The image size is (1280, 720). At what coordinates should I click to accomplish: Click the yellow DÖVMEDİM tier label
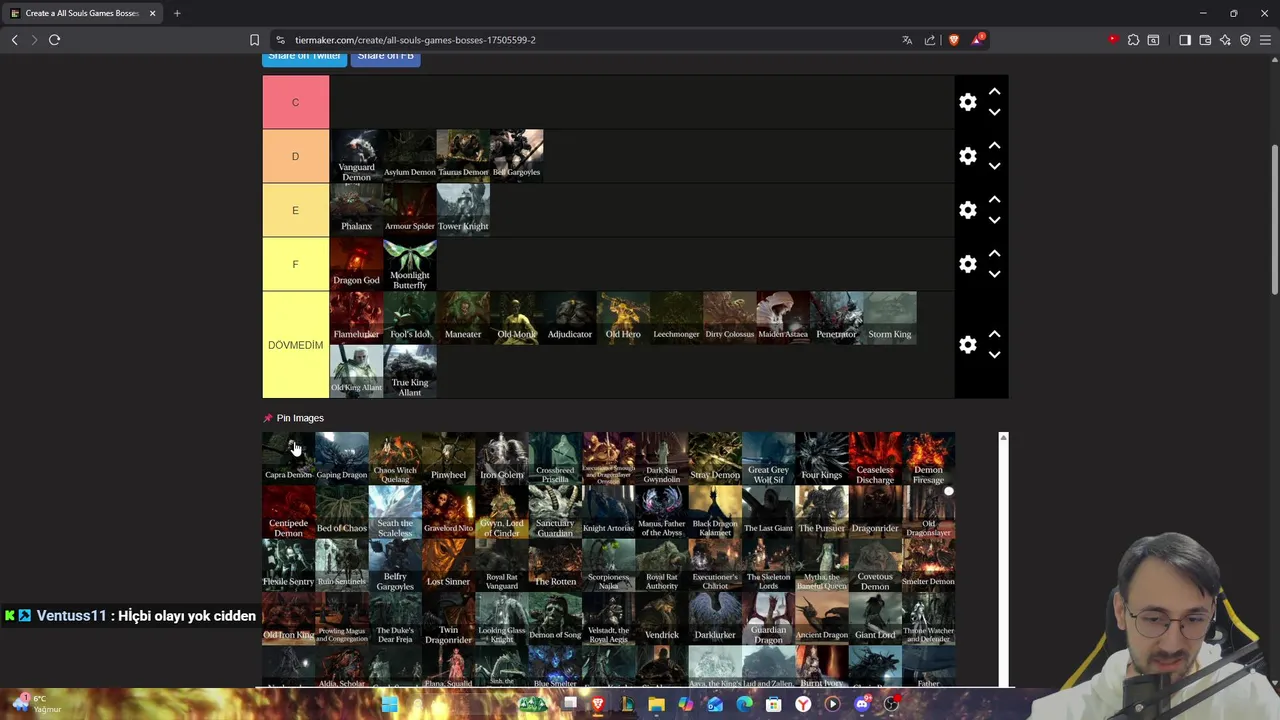coord(295,345)
